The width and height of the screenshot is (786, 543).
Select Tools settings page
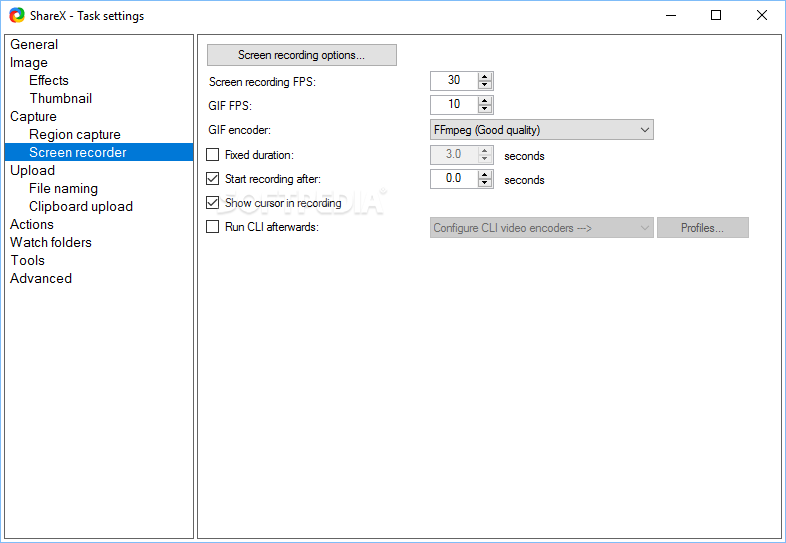(28, 261)
